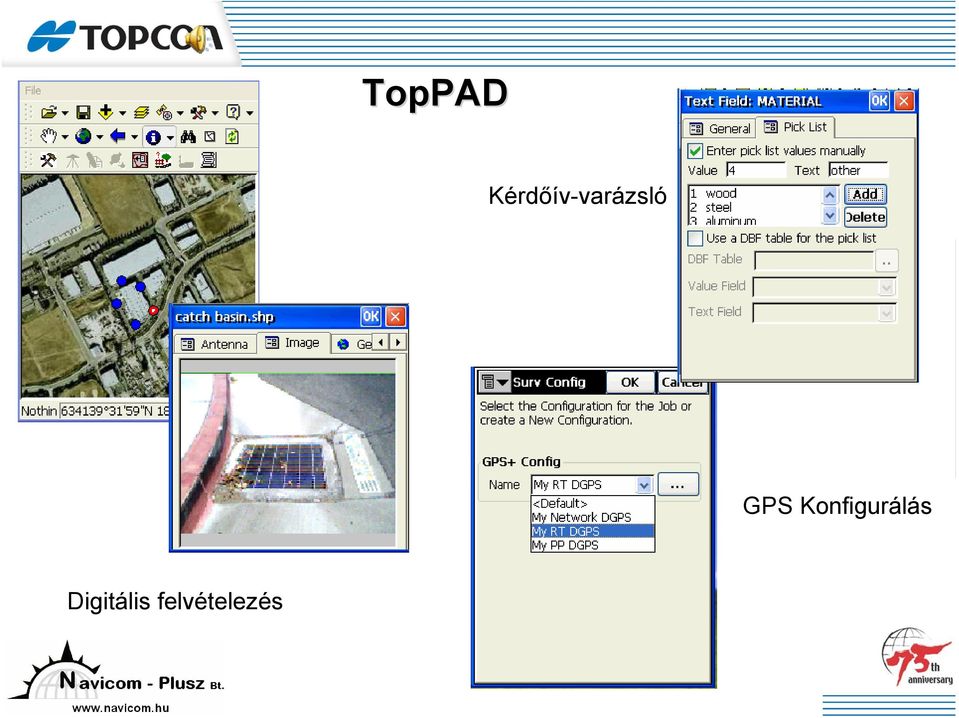Choose "My Network DGPS" from the dropdown list
959x718 pixels.
coord(593,517)
